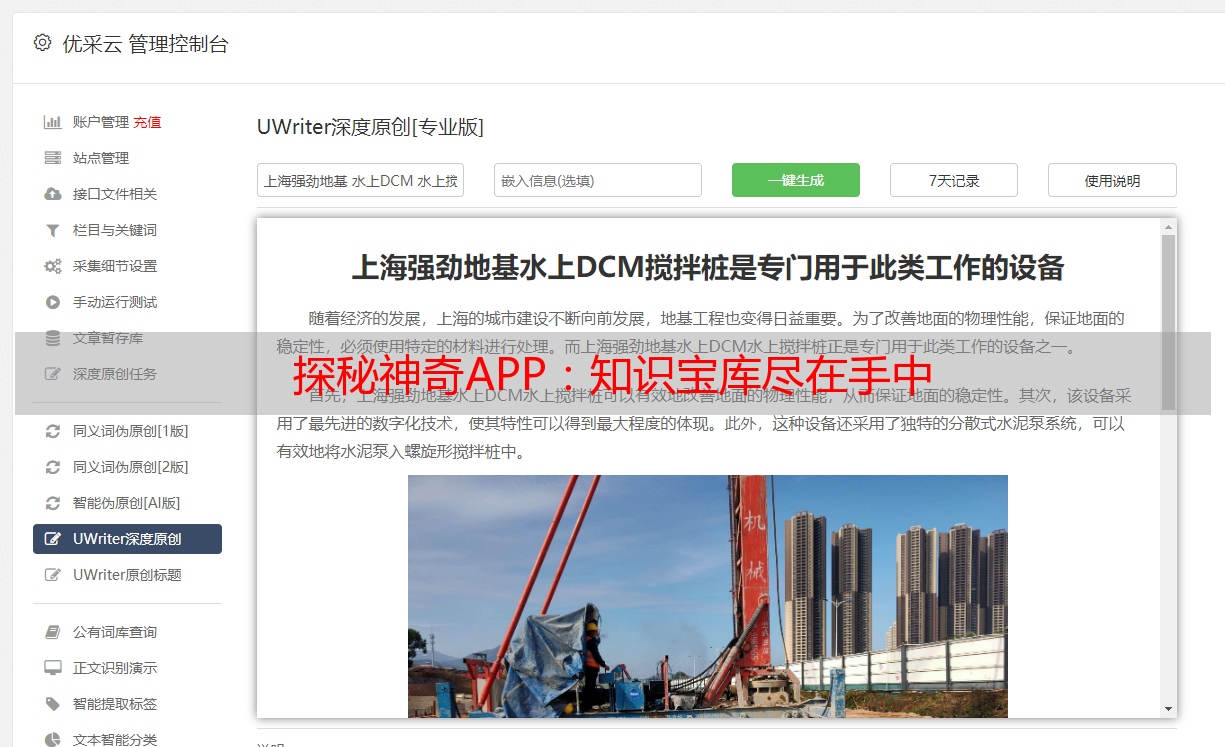Focus the keyword field with 上海强劲地基

[360, 180]
